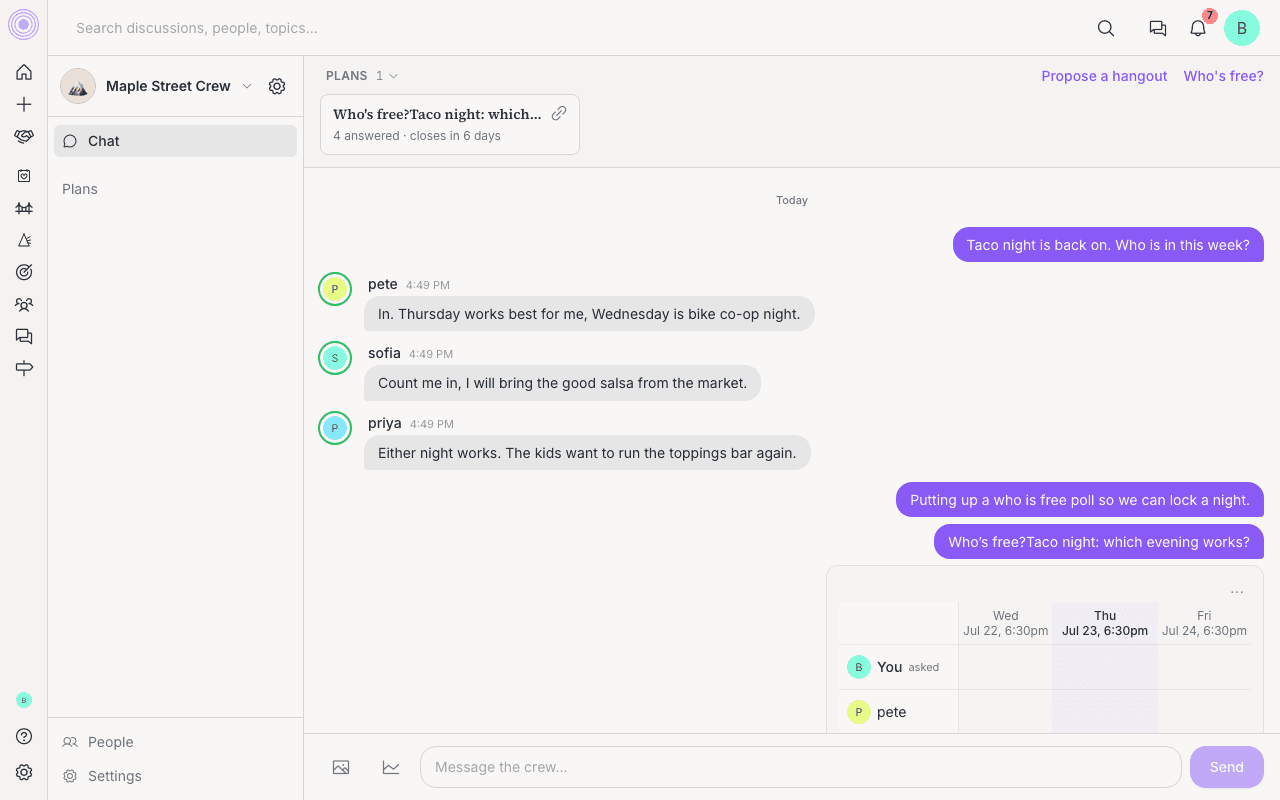Select the Chat tab
1280x800 pixels.
175,141
